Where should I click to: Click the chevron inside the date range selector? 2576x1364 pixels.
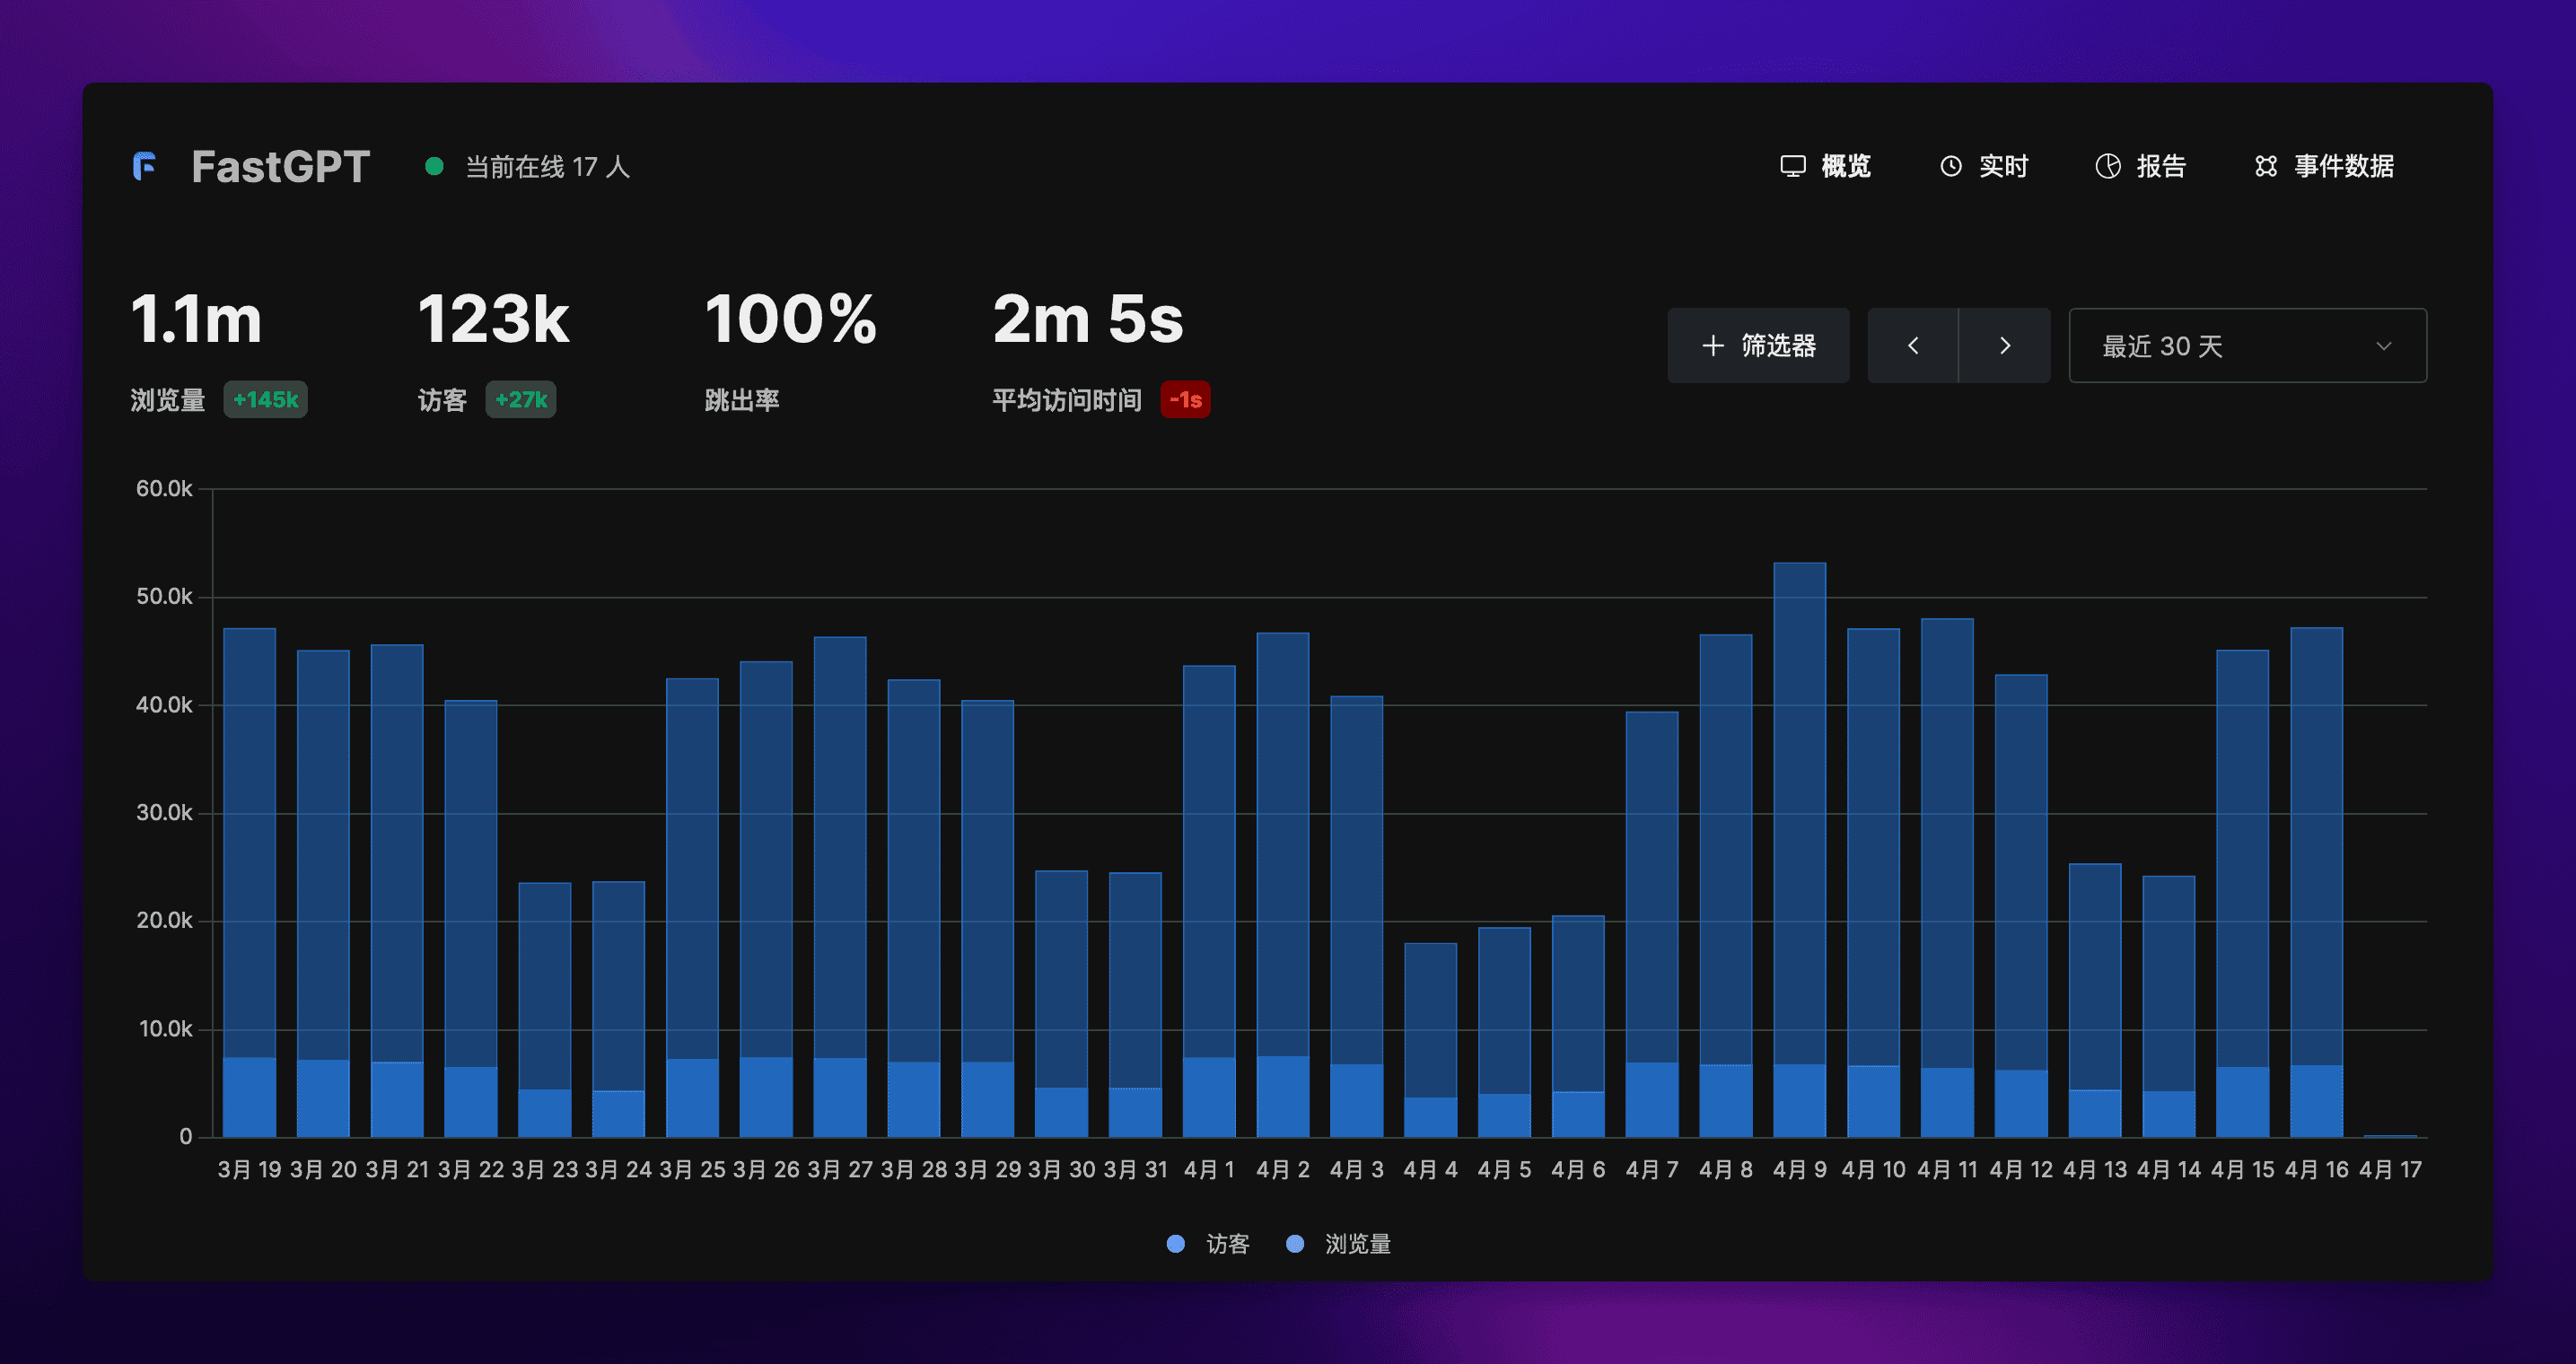(2384, 346)
